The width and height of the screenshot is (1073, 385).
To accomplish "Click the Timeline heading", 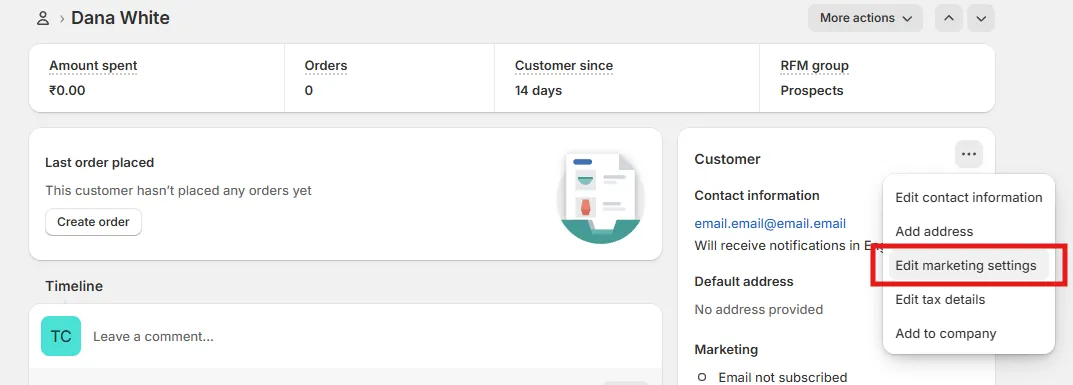I will pyautogui.click(x=74, y=287).
